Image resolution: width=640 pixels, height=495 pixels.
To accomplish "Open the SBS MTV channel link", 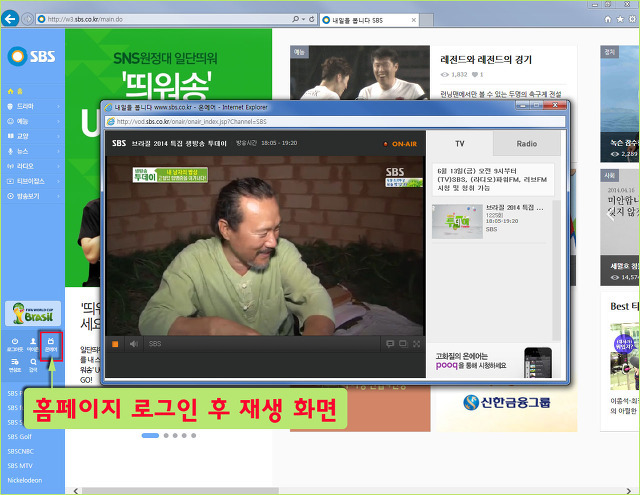I will tap(20, 466).
